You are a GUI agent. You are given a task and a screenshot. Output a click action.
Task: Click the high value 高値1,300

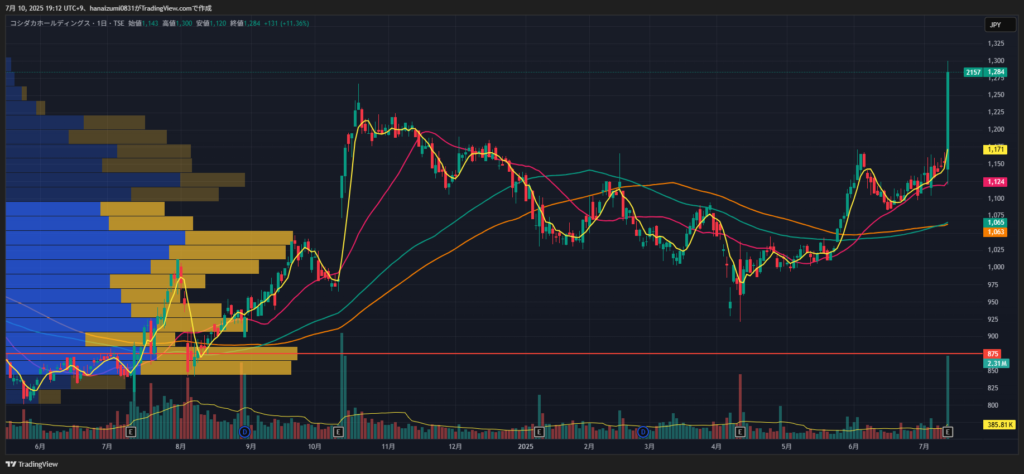click(x=178, y=23)
